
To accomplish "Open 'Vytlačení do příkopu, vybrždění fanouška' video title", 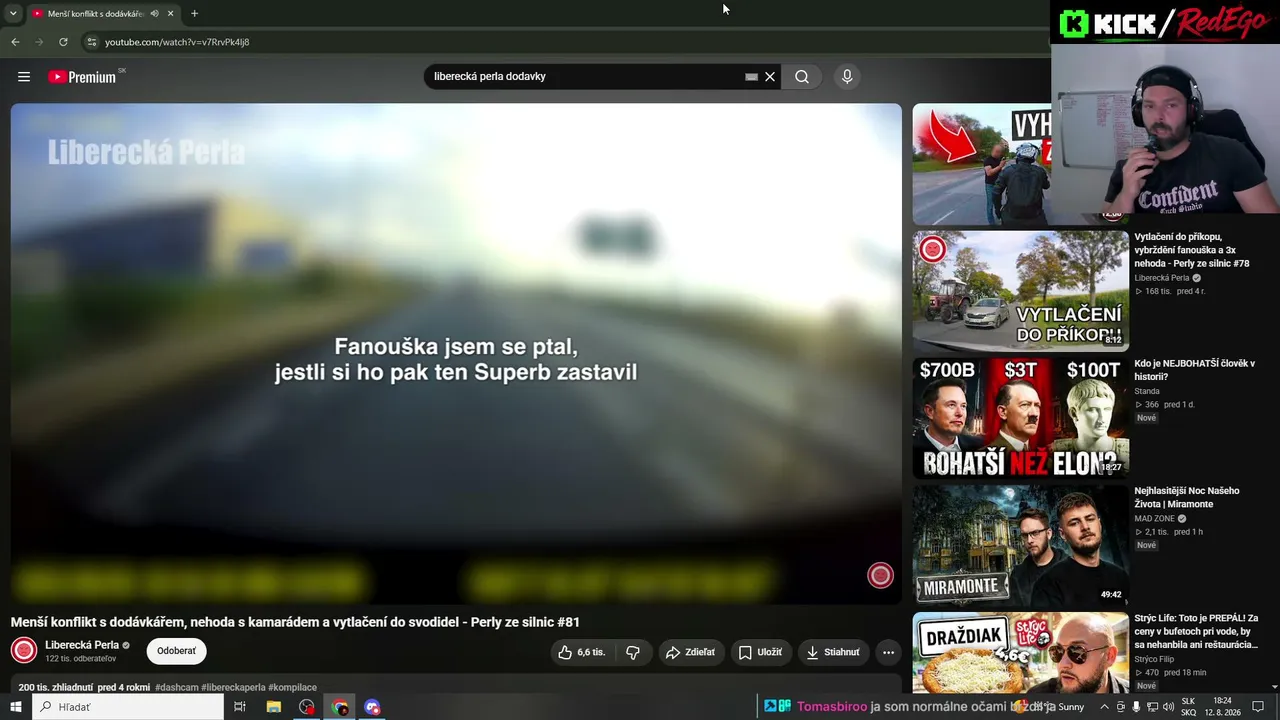I will point(1191,250).
